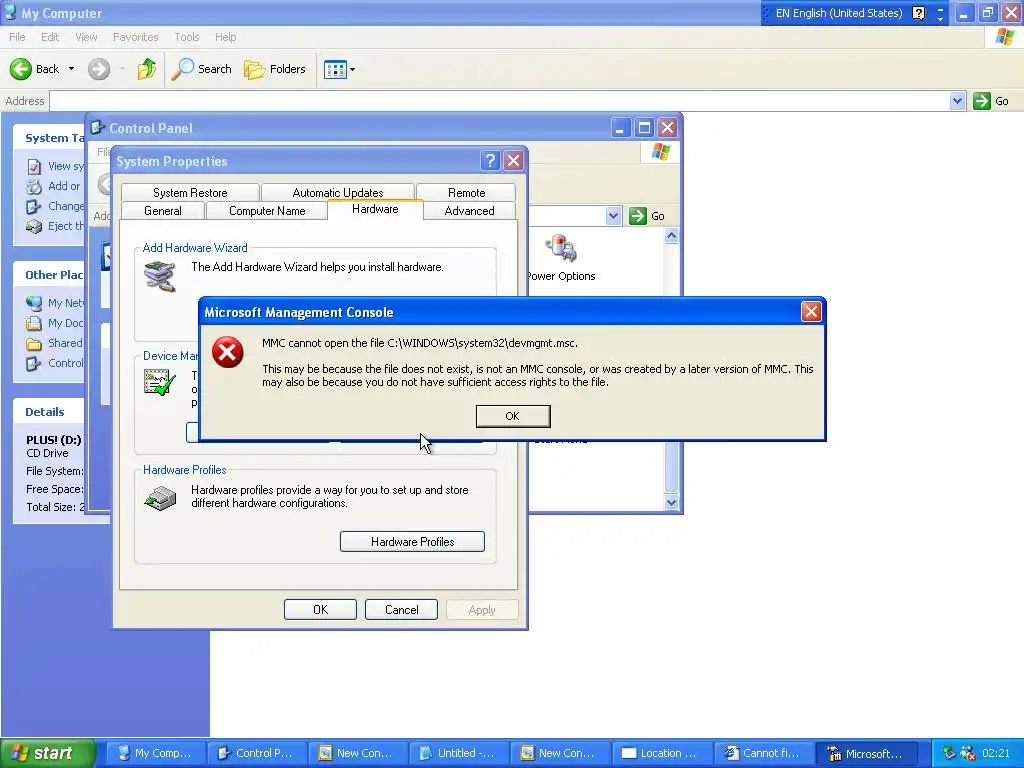
Task: Minimize the Control Panel window
Action: click(x=620, y=127)
